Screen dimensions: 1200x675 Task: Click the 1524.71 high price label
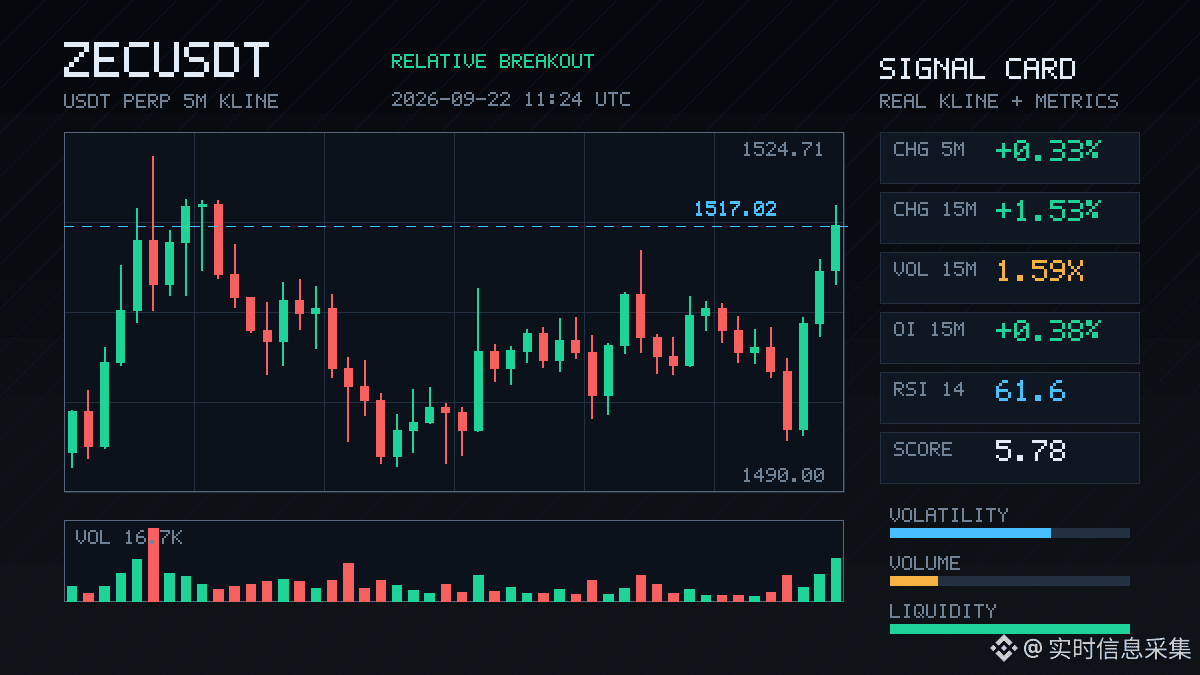coord(782,150)
